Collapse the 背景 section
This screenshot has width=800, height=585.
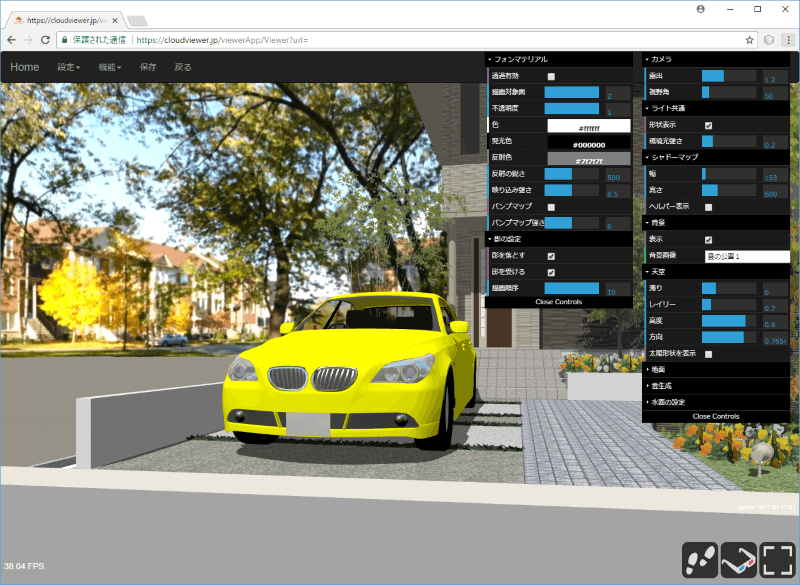(x=716, y=222)
